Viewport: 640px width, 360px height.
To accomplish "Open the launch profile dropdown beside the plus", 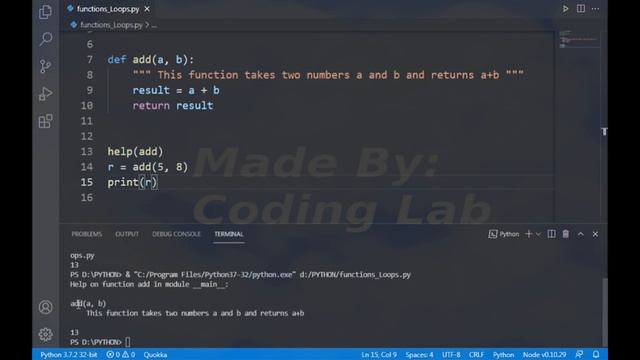I will coord(538,234).
